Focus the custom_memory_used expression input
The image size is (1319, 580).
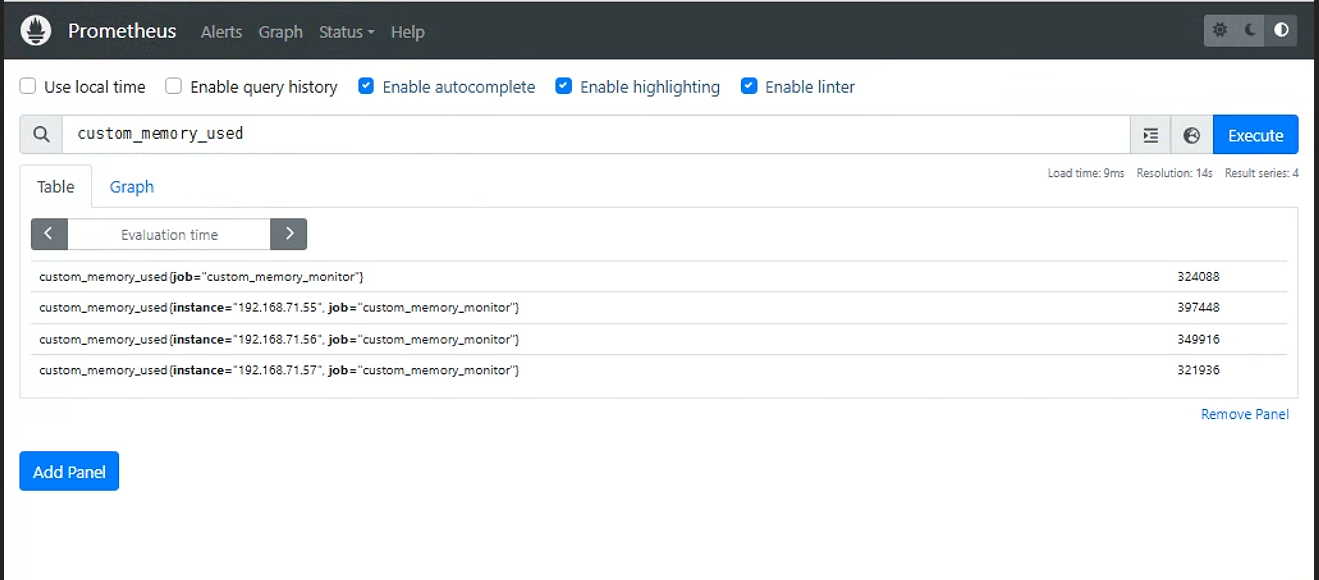596,135
